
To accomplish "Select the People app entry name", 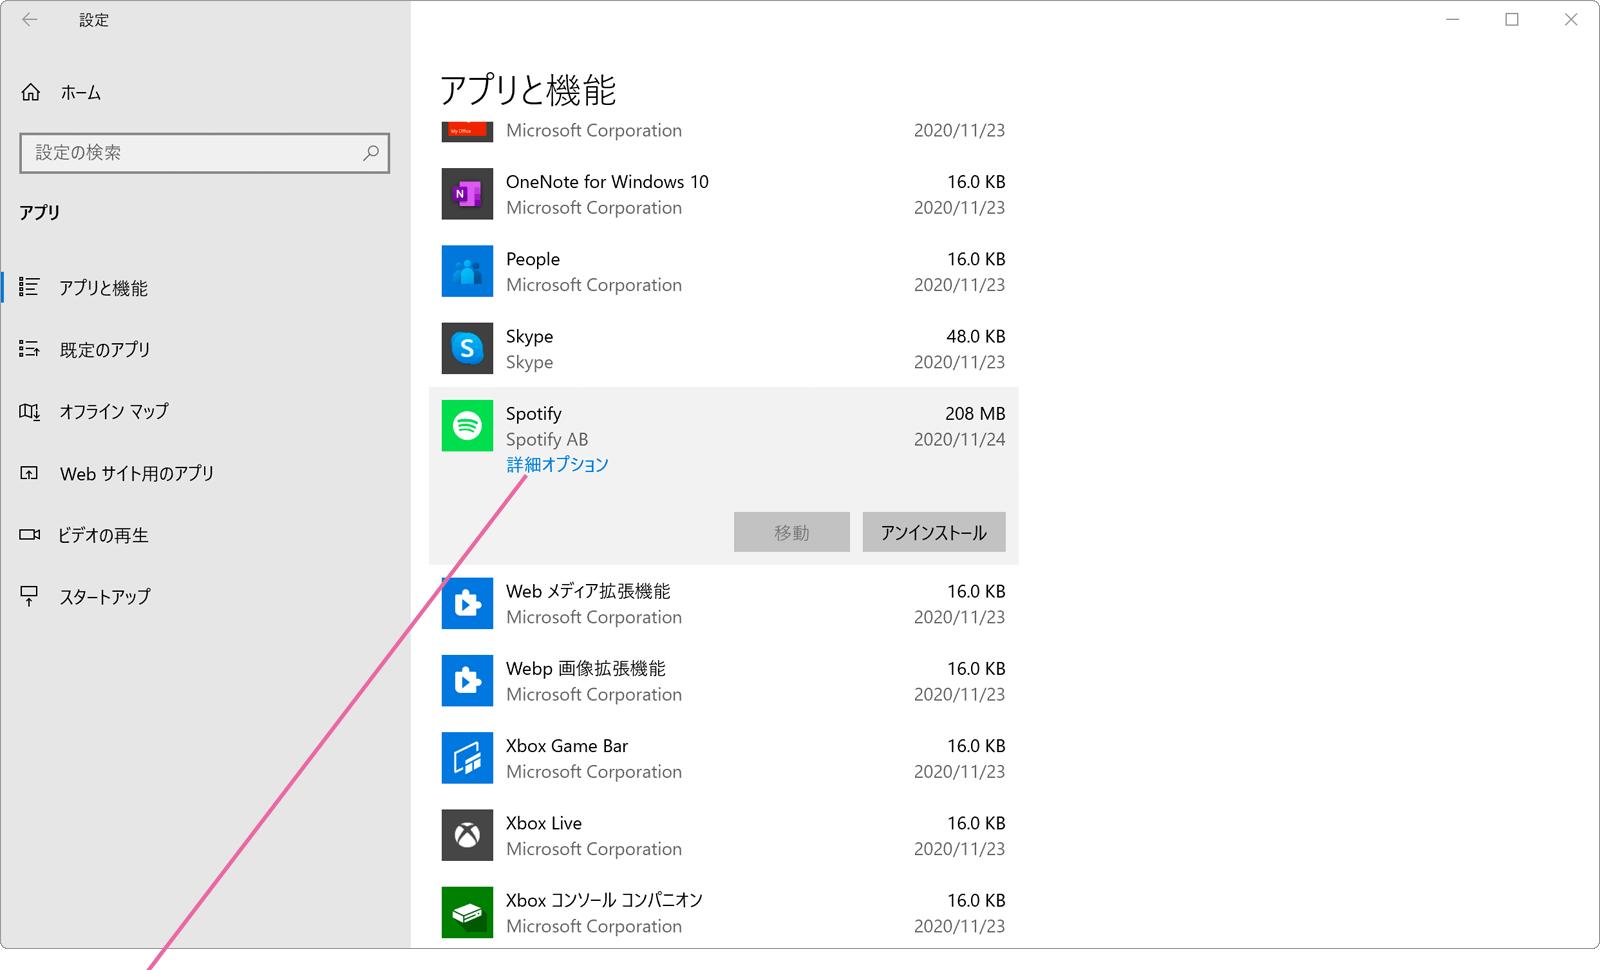I will (x=533, y=259).
